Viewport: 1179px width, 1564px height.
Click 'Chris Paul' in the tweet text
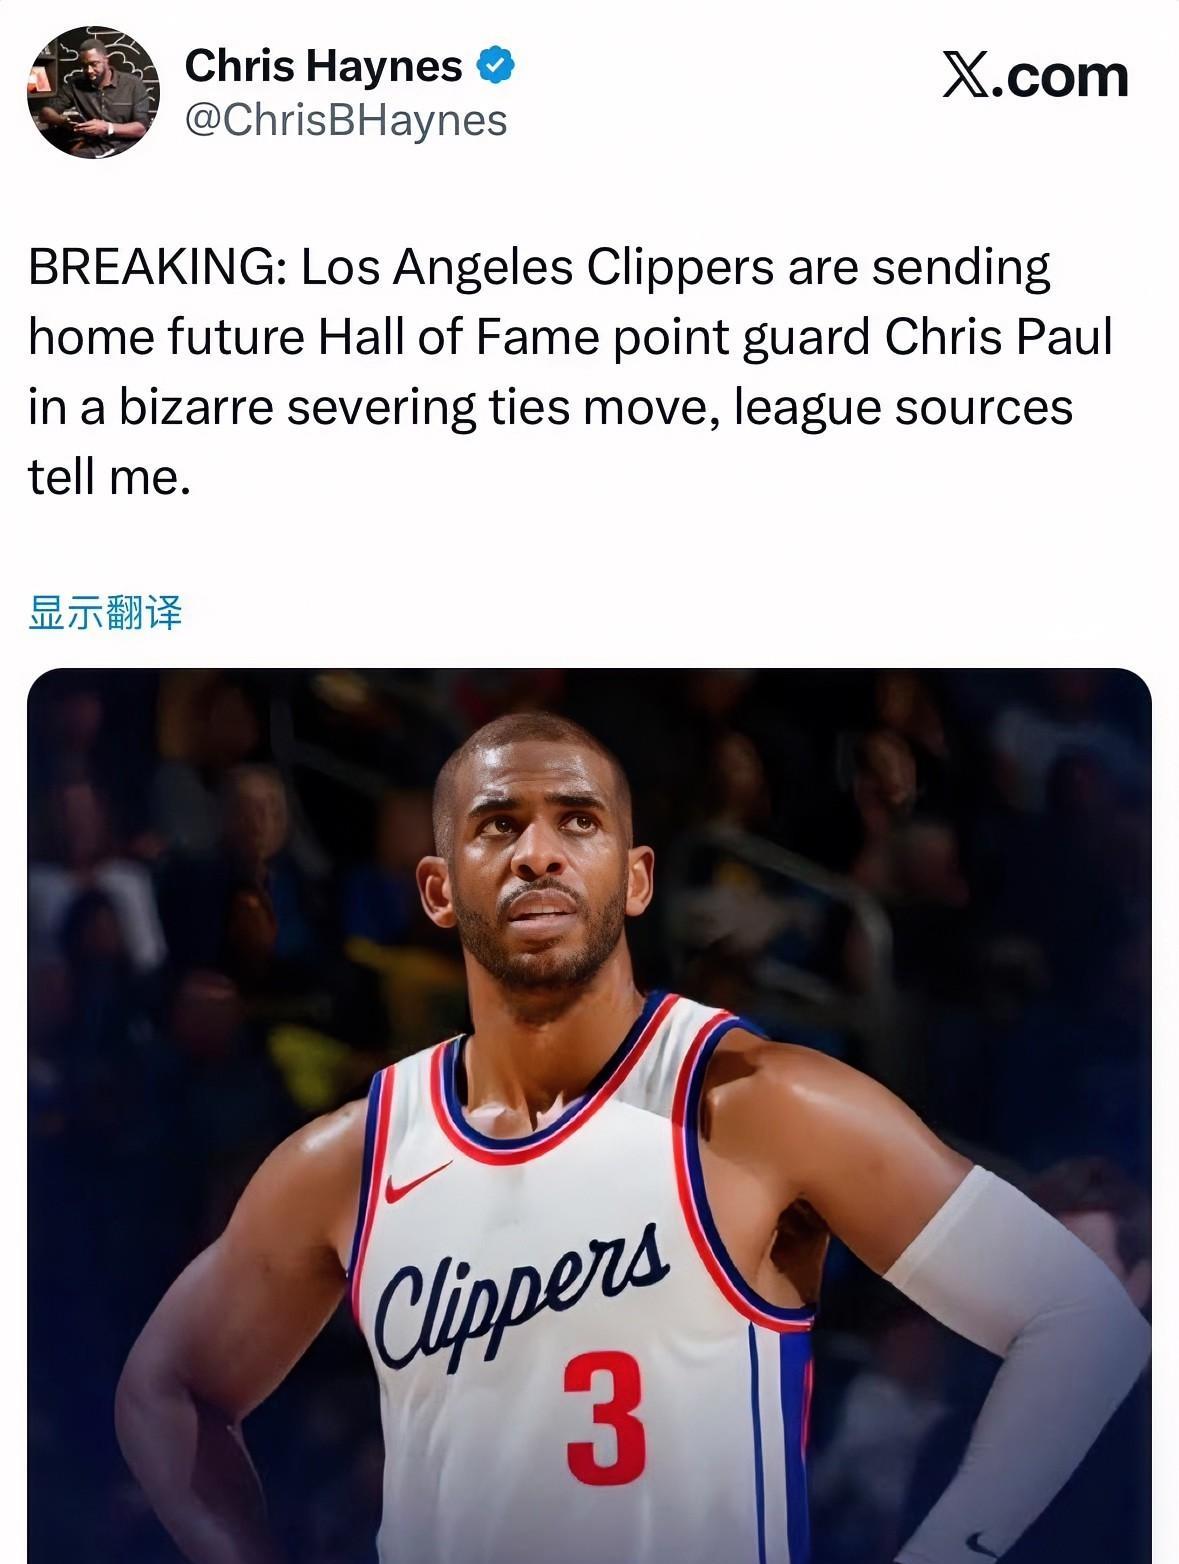(998, 337)
